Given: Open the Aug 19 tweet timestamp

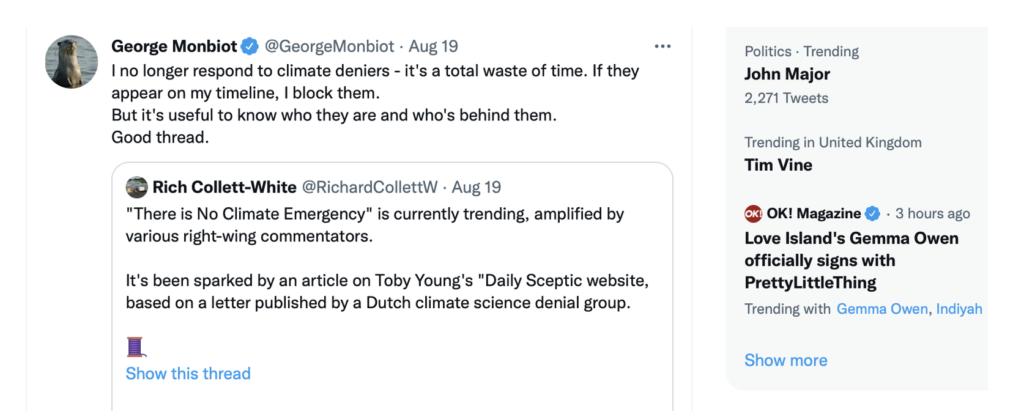Looking at the screenshot, I should [x=433, y=46].
